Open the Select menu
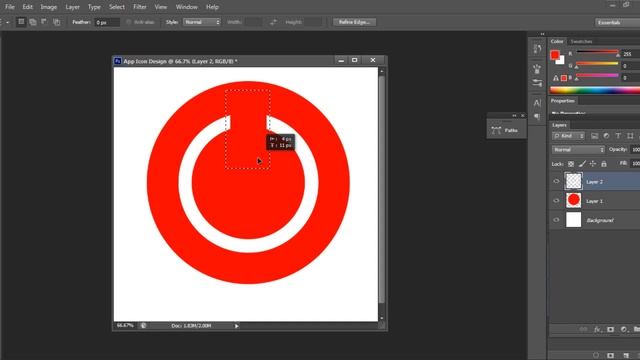 117,7
